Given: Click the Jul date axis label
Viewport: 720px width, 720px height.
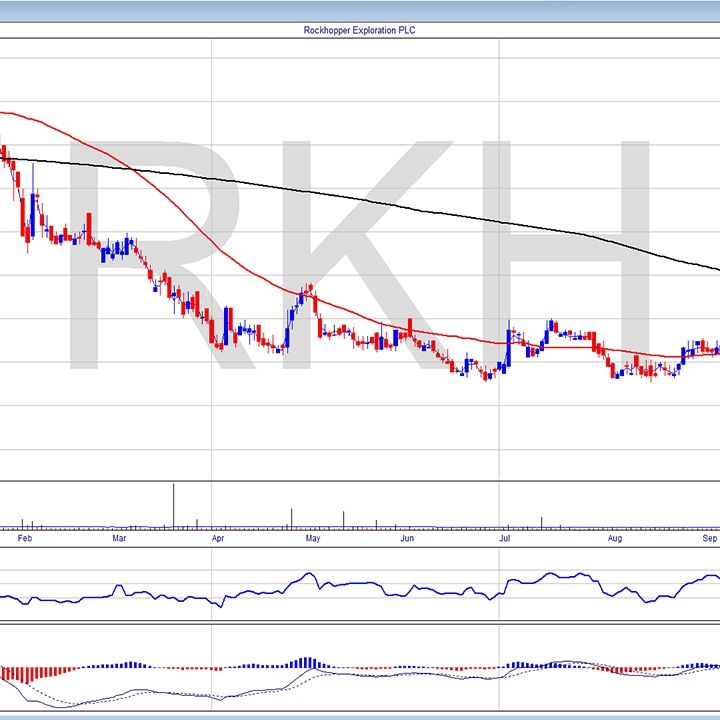Looking at the screenshot, I should click(505, 539).
